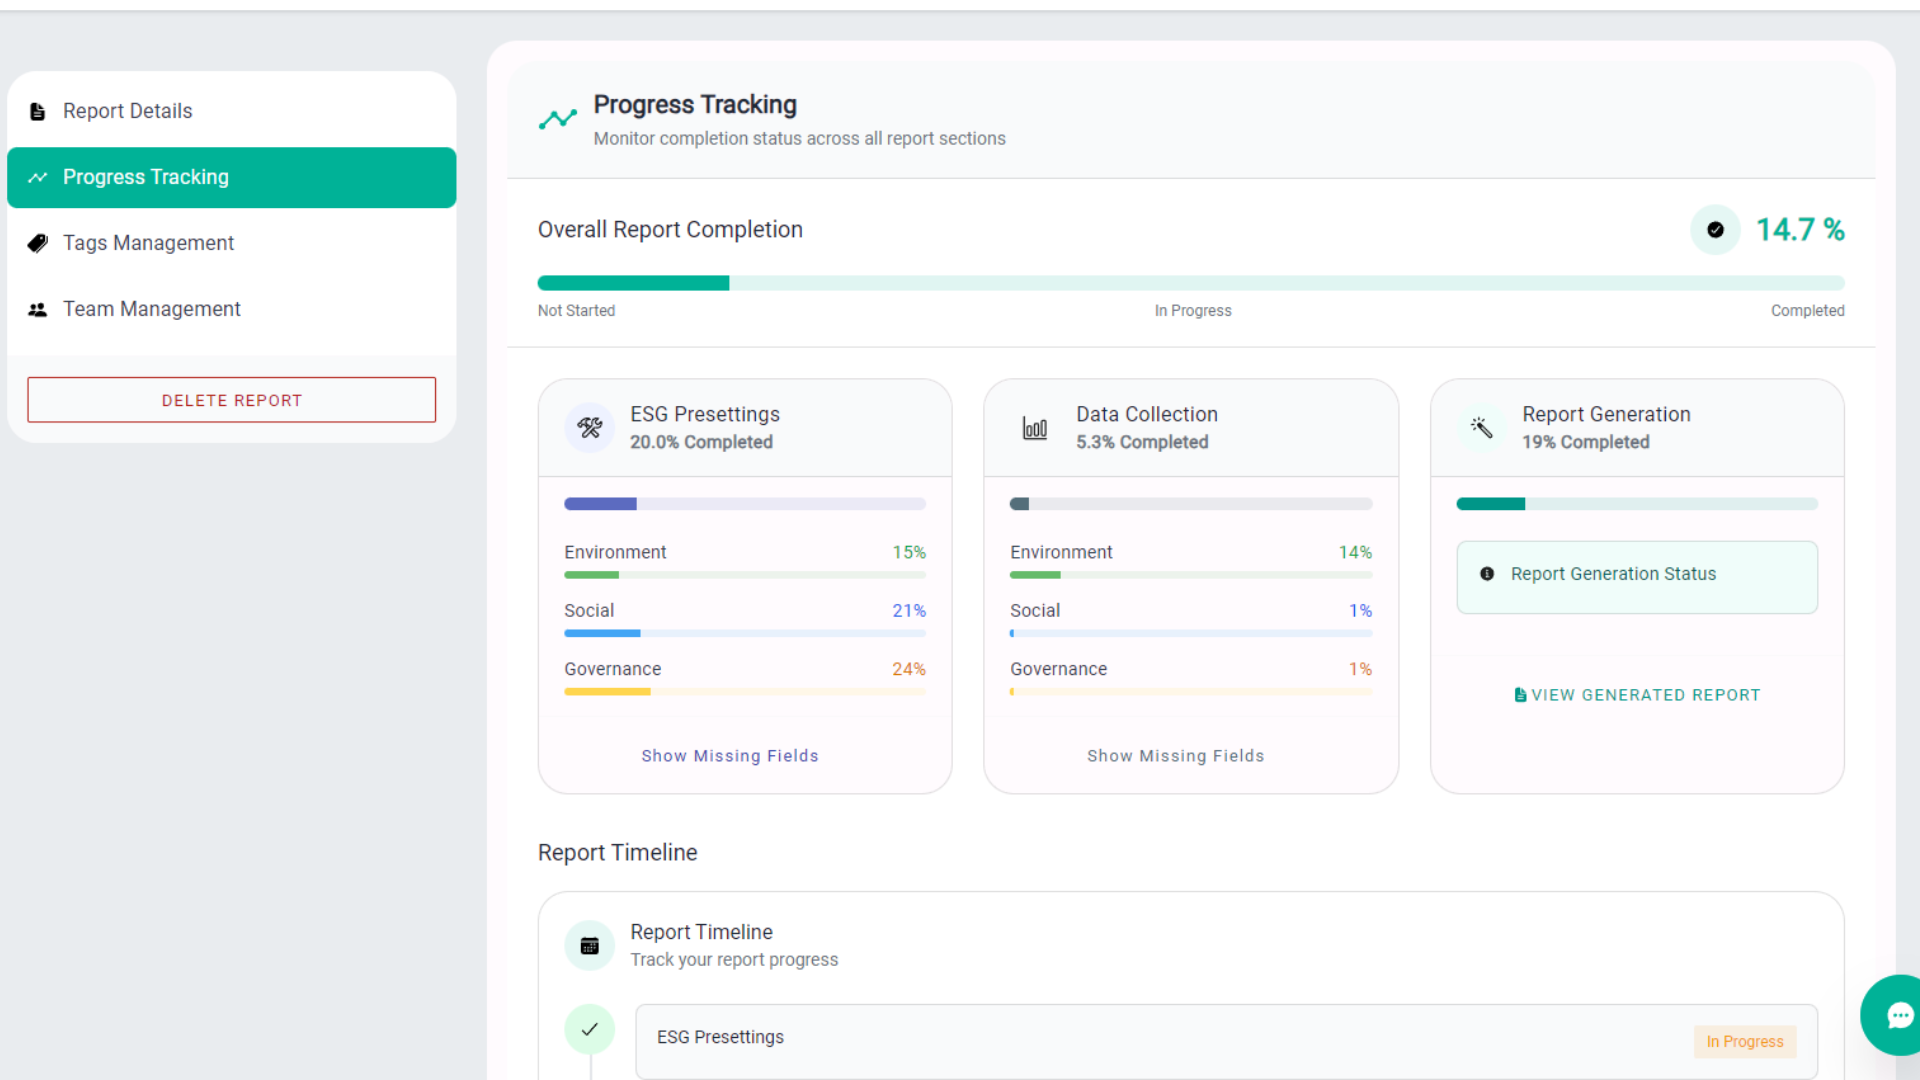Open the Tags Management section
The image size is (1920, 1080).
pos(148,243)
